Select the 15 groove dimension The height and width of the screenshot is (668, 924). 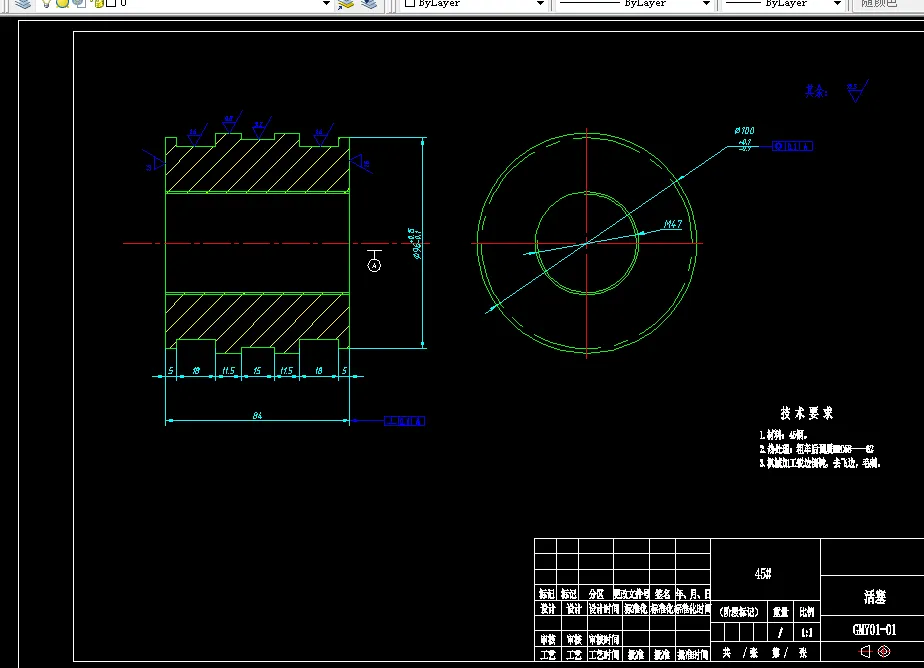tap(257, 371)
